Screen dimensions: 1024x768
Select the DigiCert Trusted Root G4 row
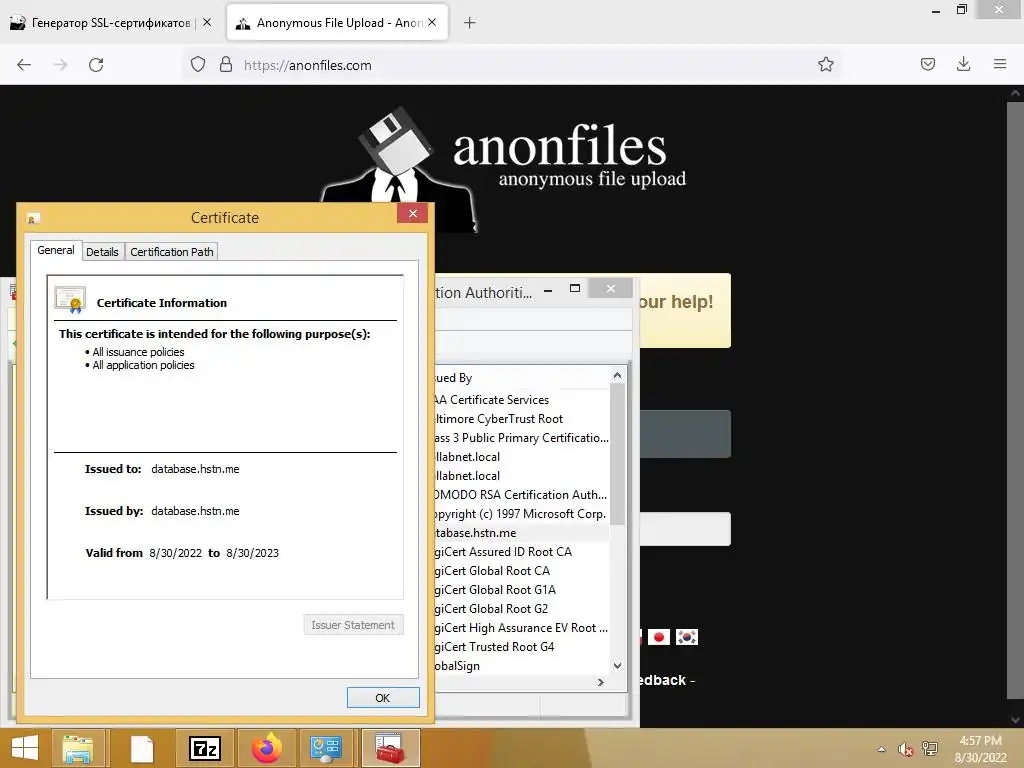coord(521,647)
